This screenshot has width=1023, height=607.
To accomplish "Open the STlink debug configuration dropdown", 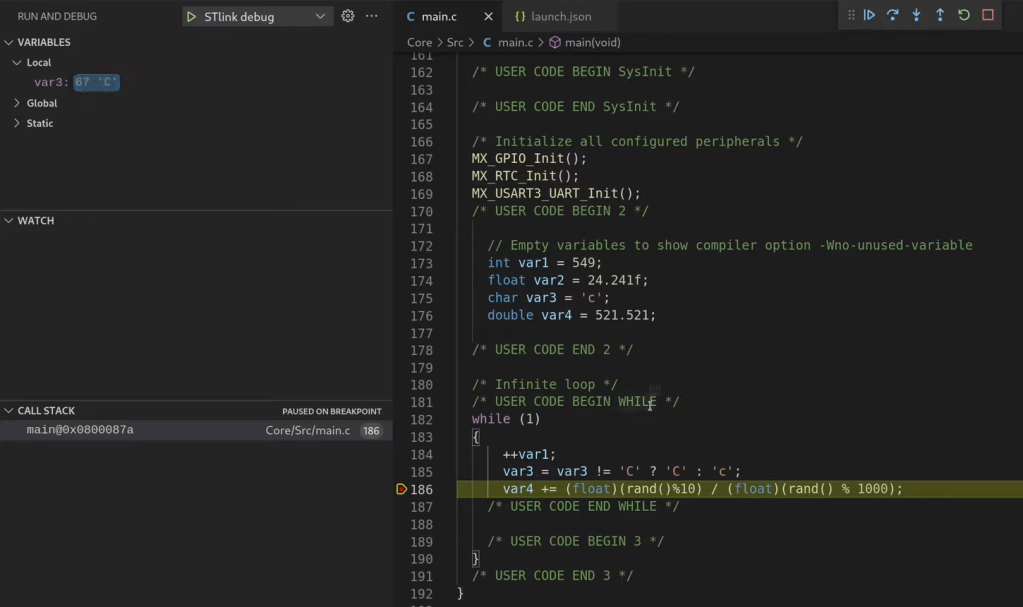I will (x=320, y=16).
